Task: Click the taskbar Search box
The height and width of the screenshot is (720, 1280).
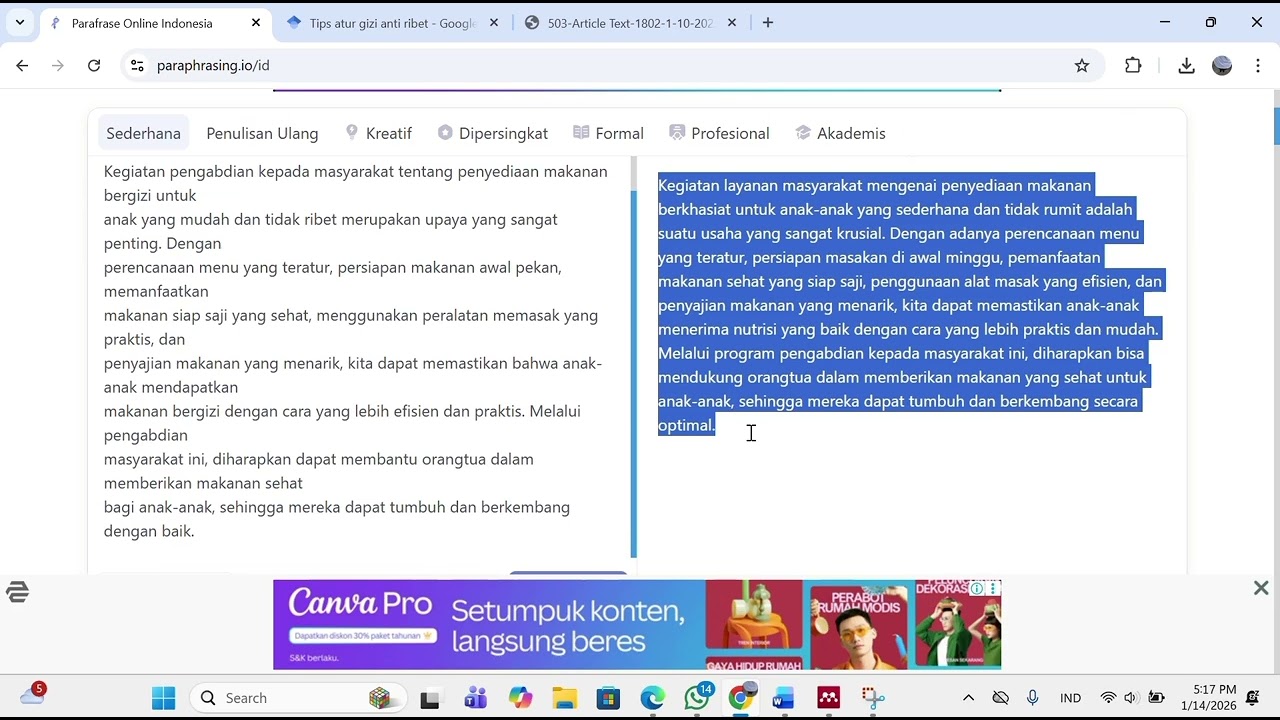Action: pyautogui.click(x=298, y=698)
